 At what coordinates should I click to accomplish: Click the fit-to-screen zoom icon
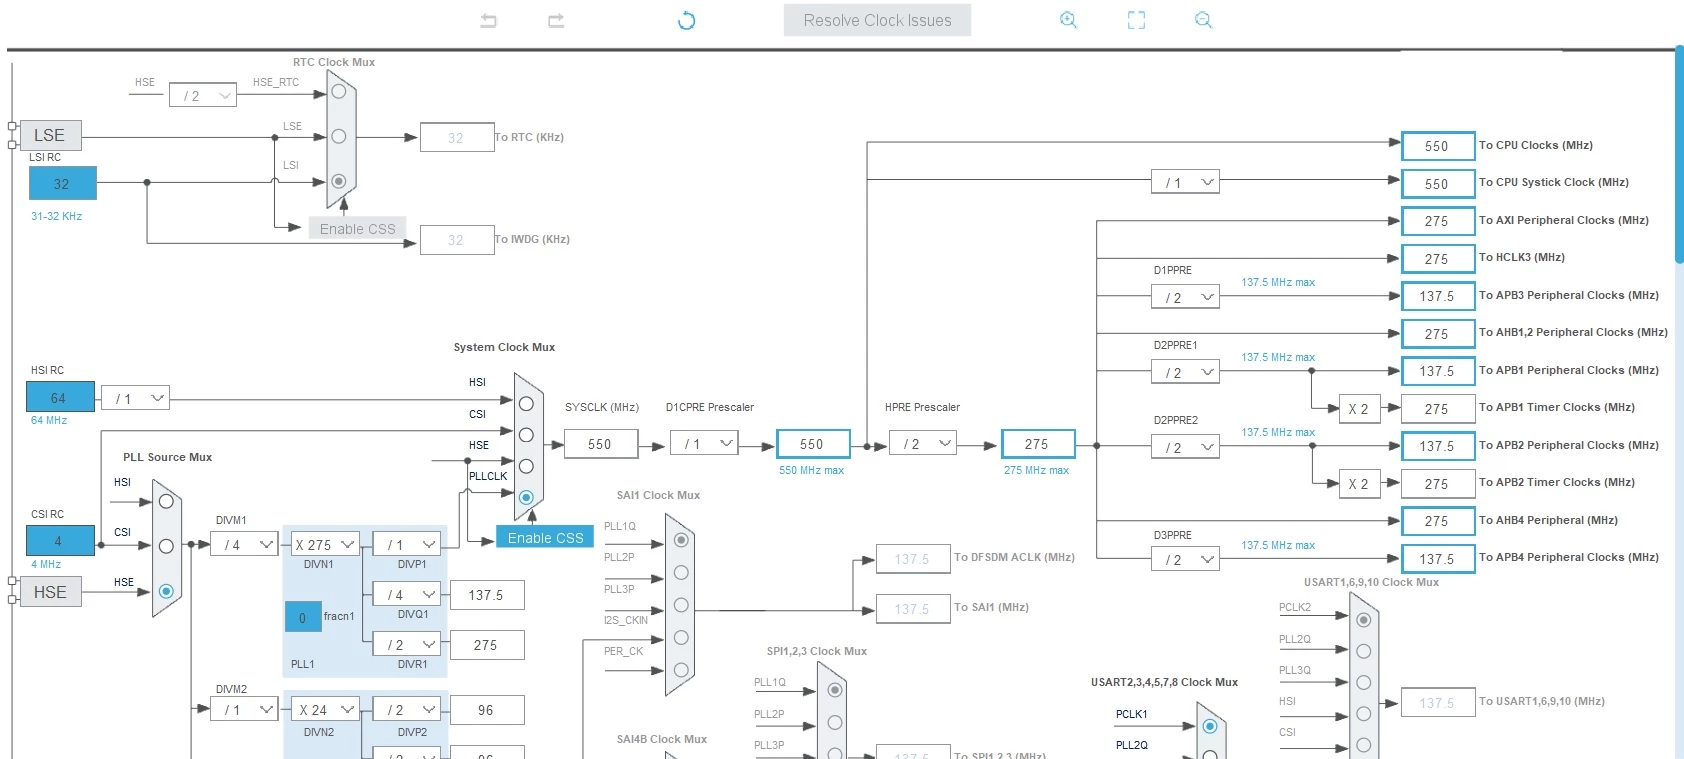[x=1136, y=20]
